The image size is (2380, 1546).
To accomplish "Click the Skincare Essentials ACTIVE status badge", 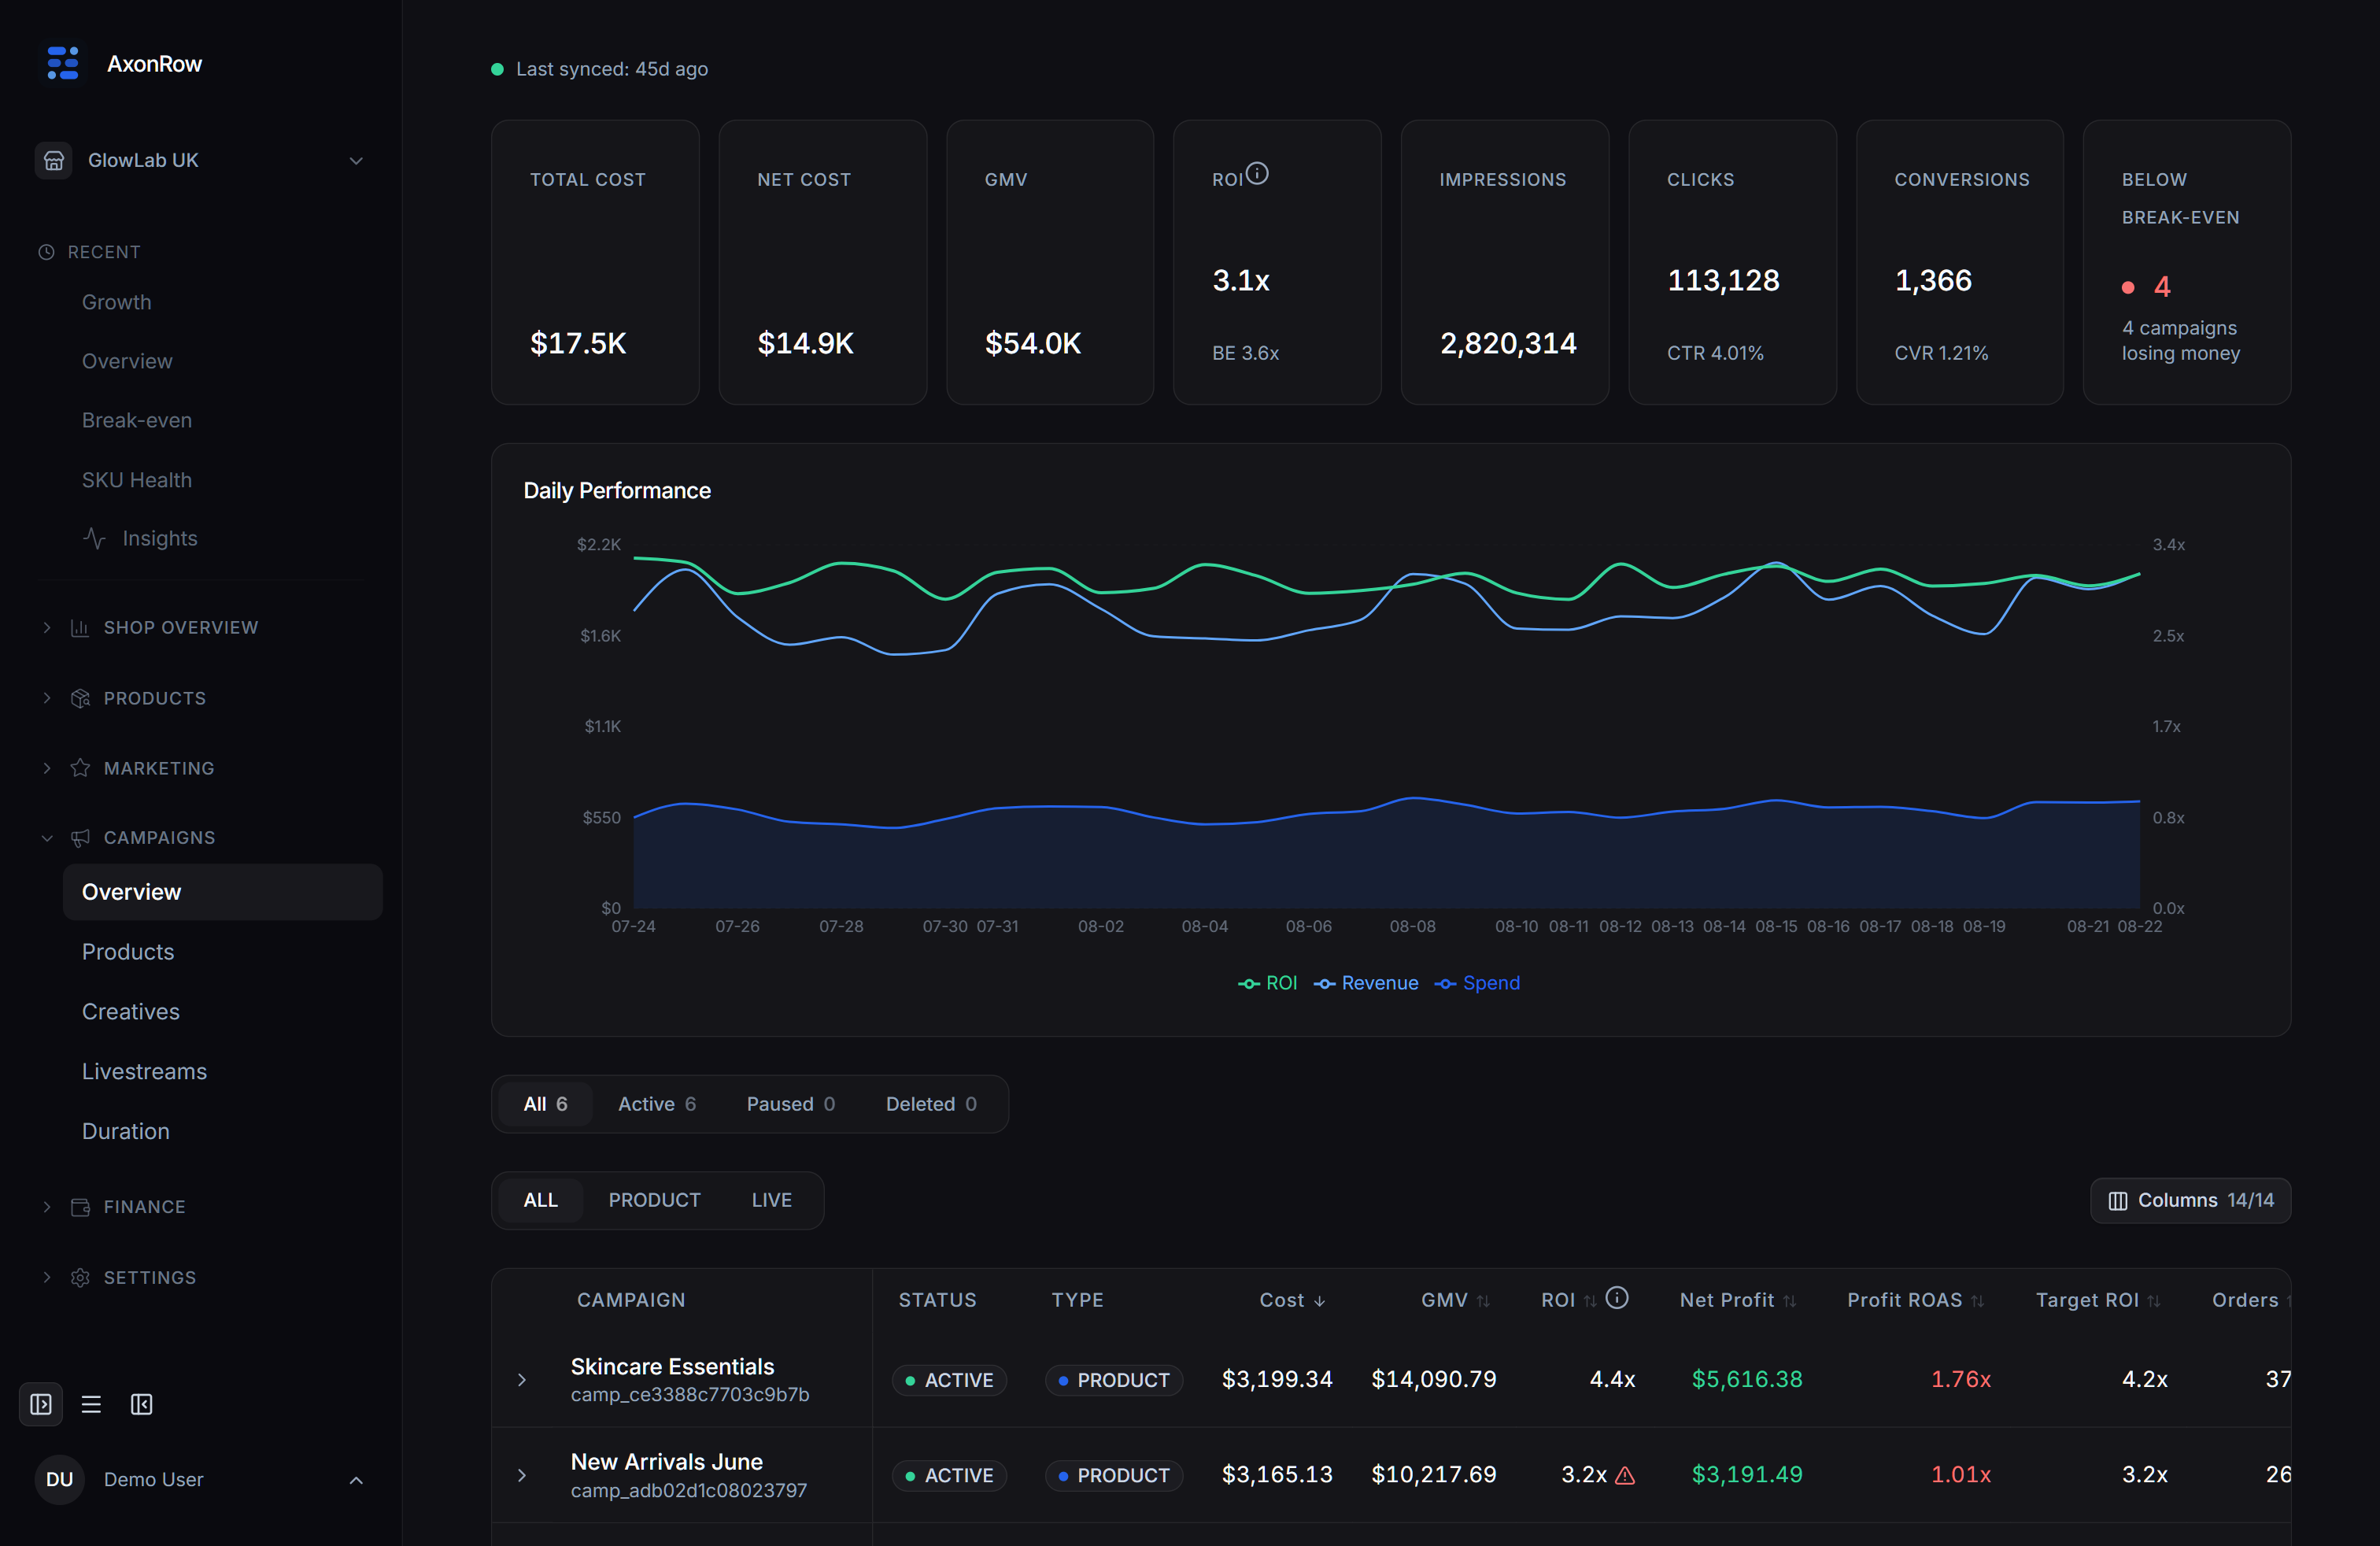I will click(x=949, y=1380).
